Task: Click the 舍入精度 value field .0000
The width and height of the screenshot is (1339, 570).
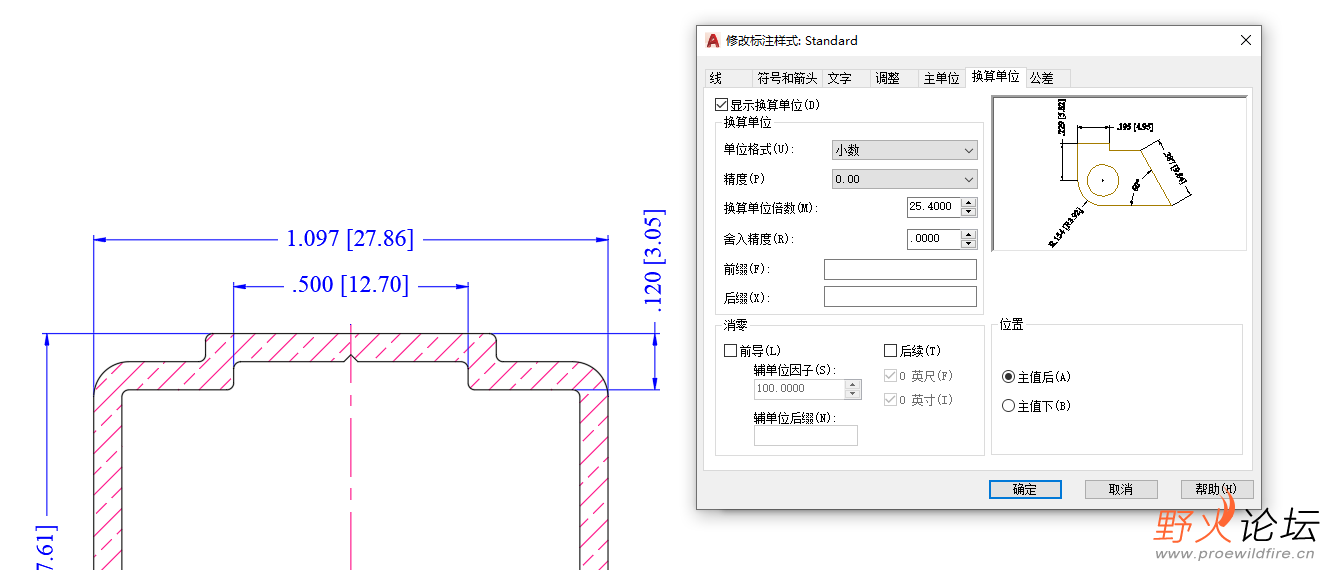Action: 933,239
